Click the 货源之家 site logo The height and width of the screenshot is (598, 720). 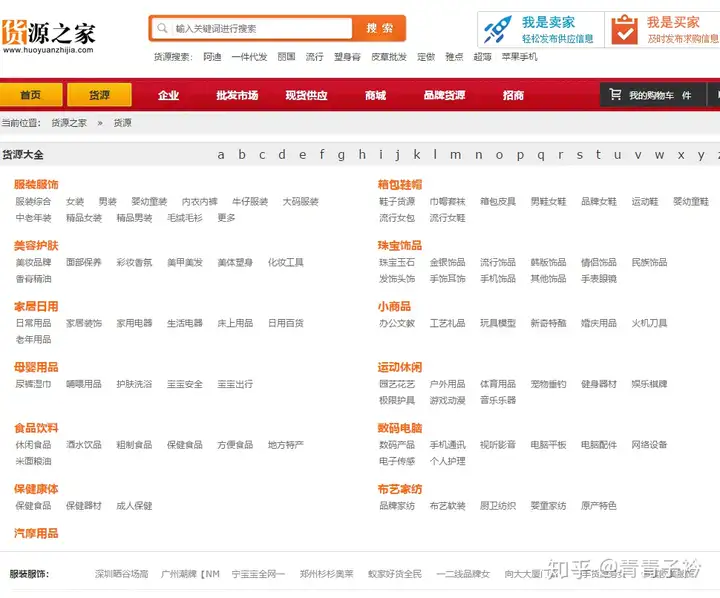coord(48,37)
